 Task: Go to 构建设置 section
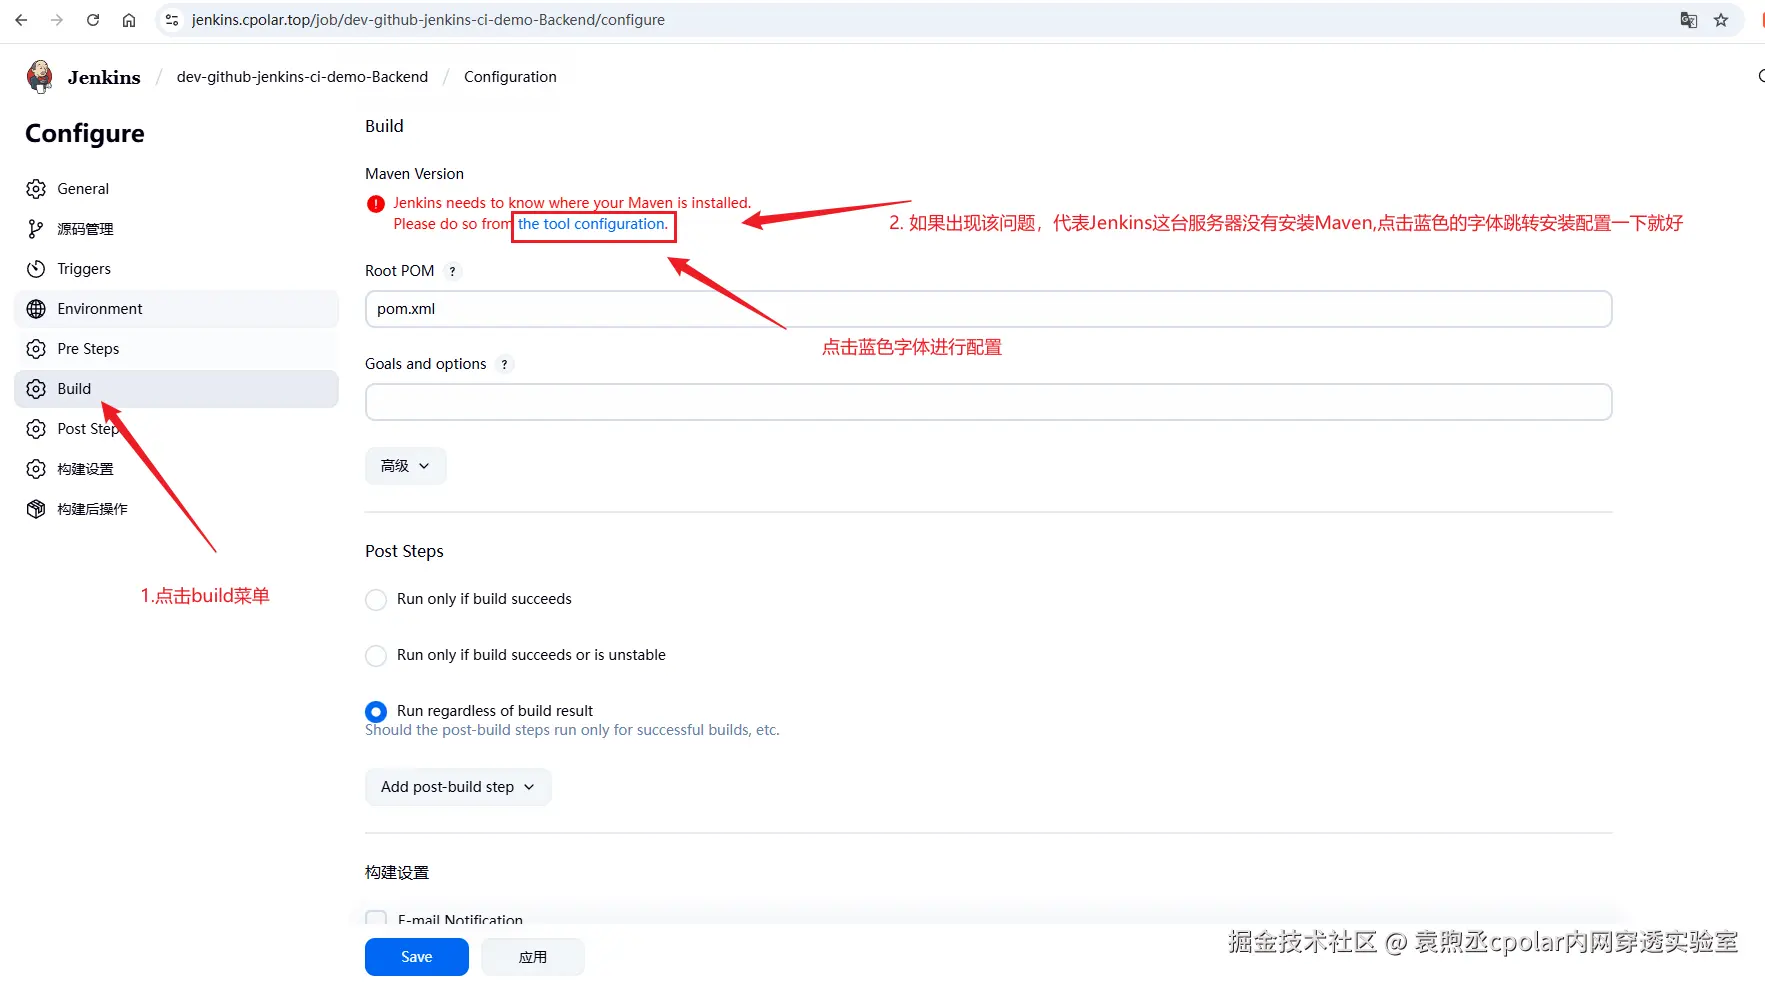(x=176, y=469)
